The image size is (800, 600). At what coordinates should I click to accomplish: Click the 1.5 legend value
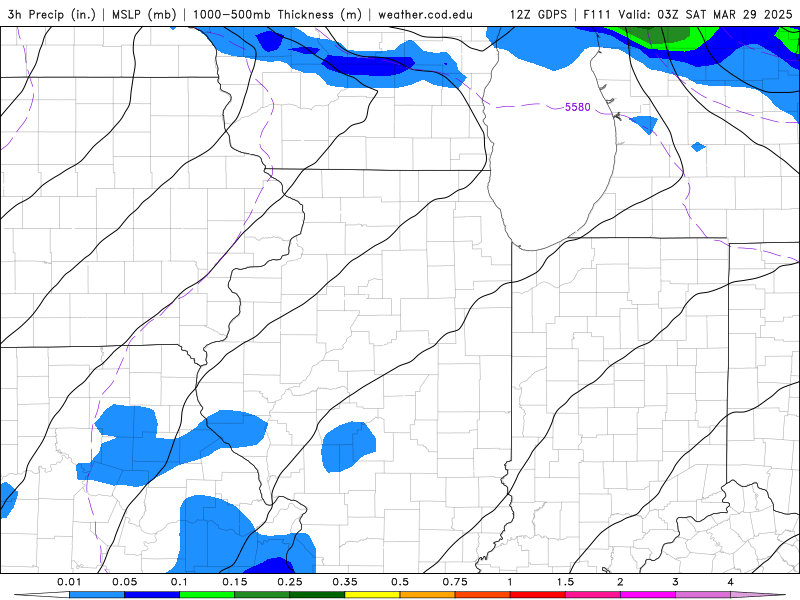pos(565,582)
